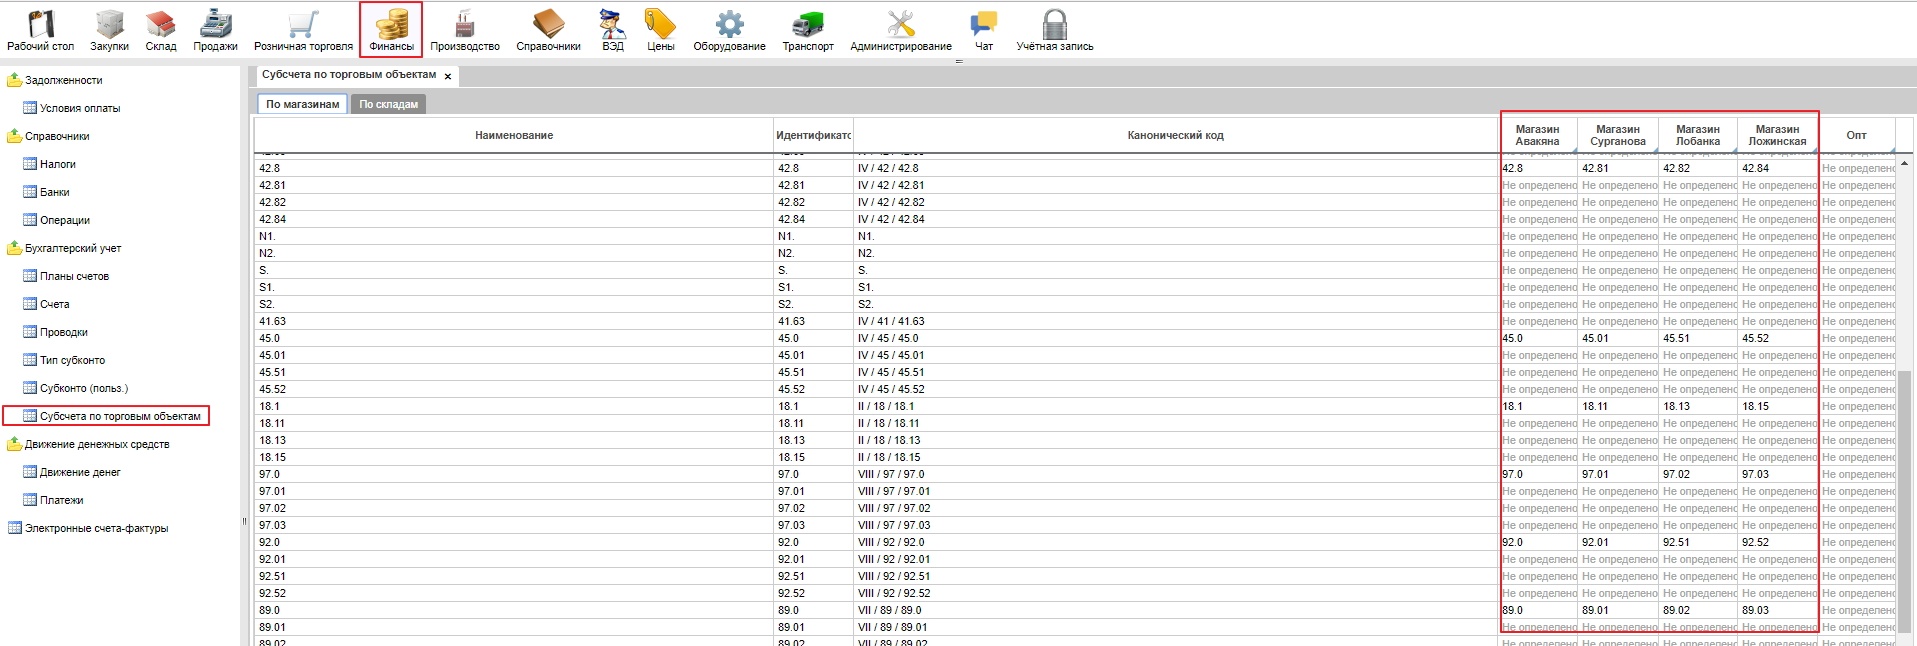This screenshot has width=1917, height=646.
Task: Close the Субсчета по торговым объектам tab
Action: tap(448, 76)
